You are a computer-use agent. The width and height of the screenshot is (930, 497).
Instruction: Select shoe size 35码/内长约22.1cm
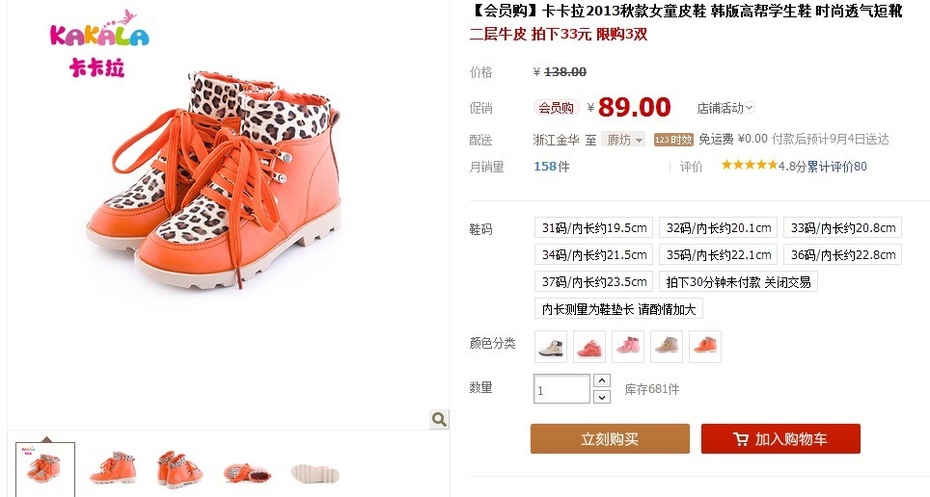pyautogui.click(x=718, y=254)
